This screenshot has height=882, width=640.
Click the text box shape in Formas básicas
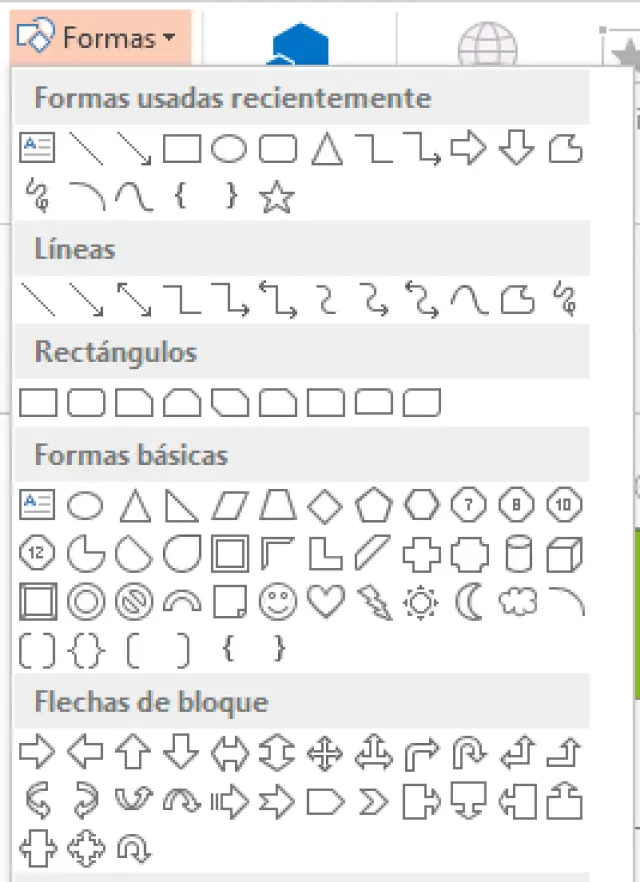[38, 506]
